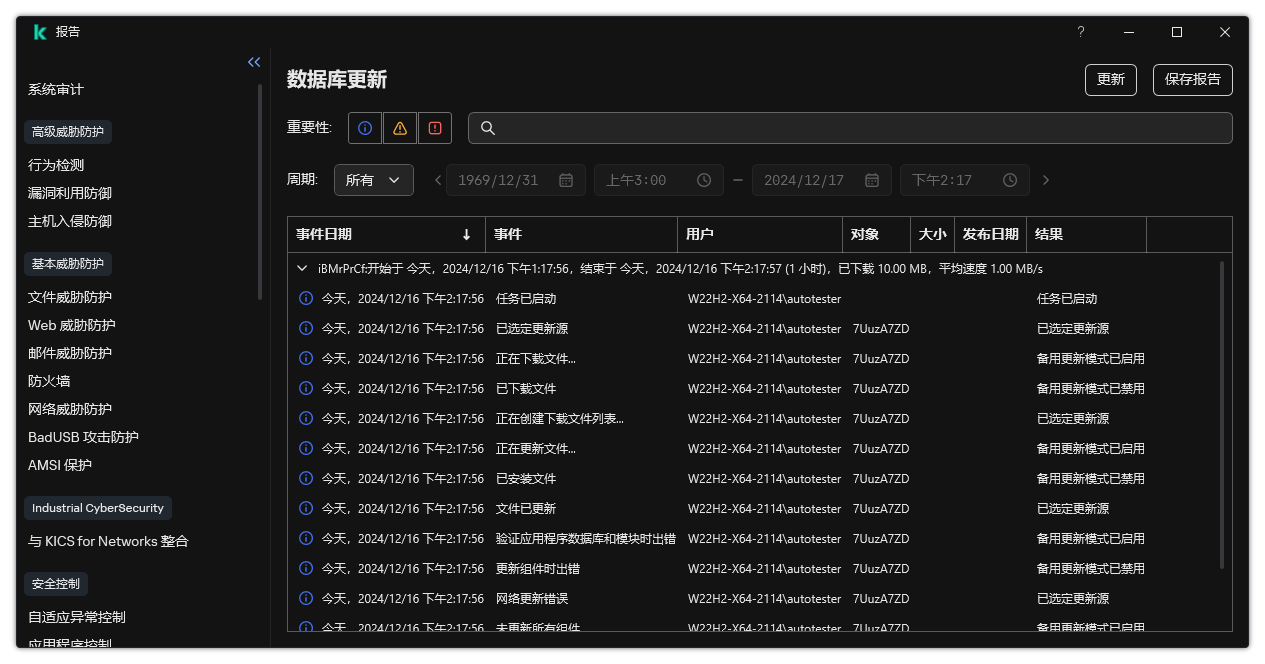This screenshot has height=664, width=1265.
Task: Collapse the iBMrPrCf event group row
Action: click(x=301, y=268)
